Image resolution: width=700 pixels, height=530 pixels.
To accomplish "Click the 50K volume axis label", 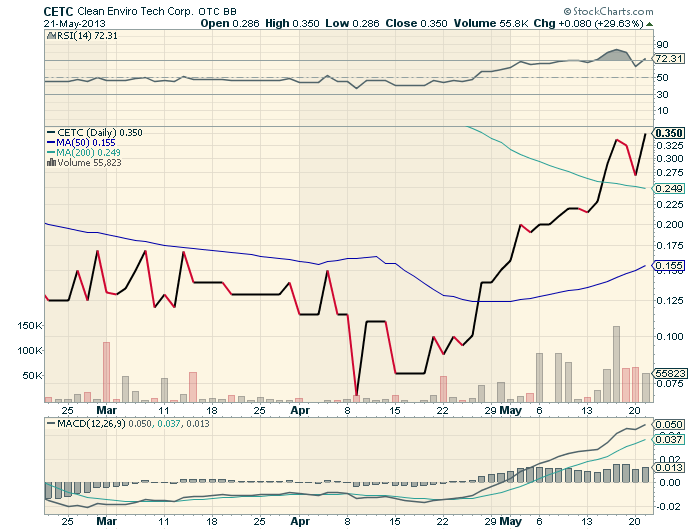I will click(x=32, y=376).
